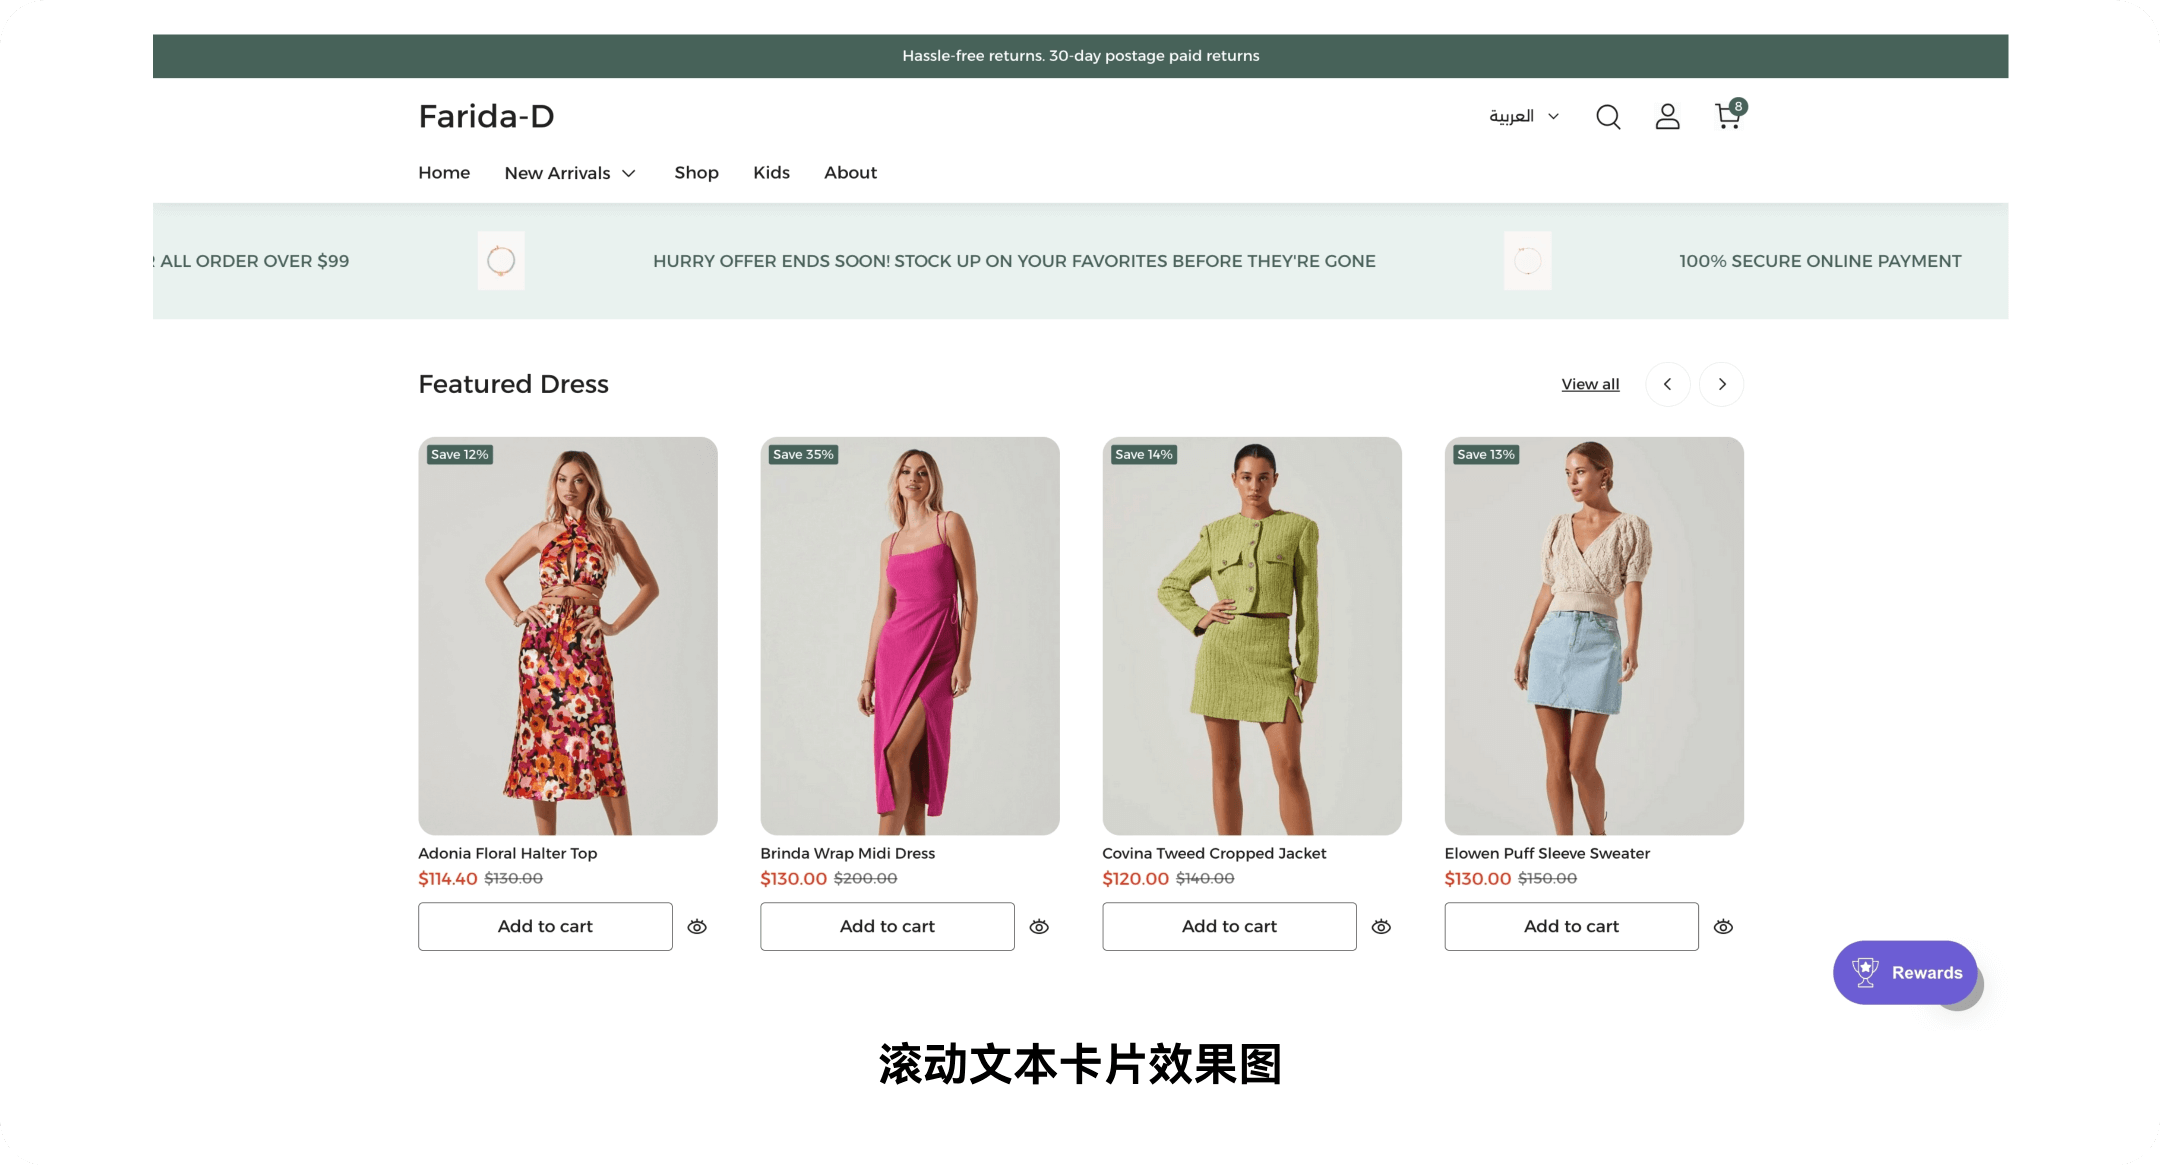Add Brinda Wrap Midi Dress to cart
2160x1165 pixels.
pos(887,926)
